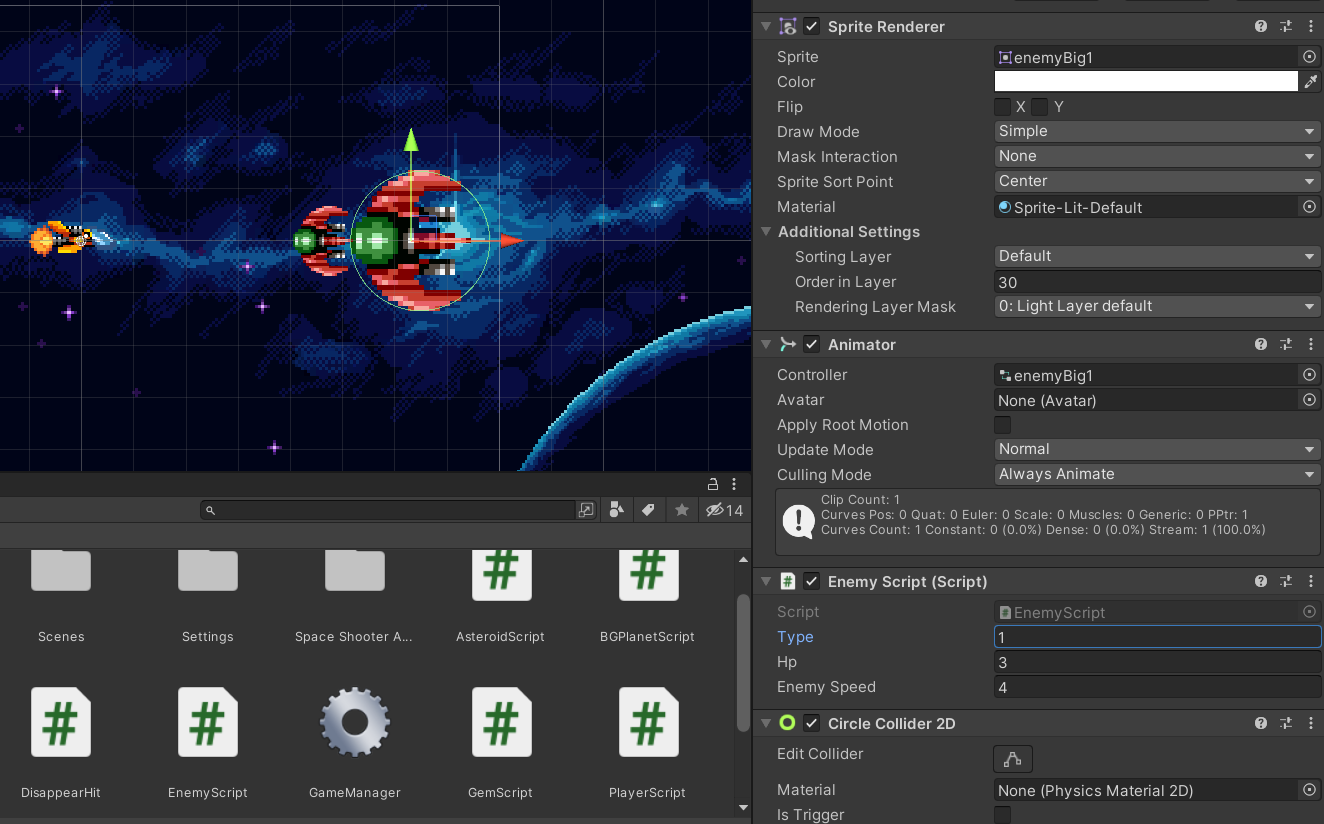Screen dimensions: 1324x824
Task: Open Circle Collider 2D preset icon
Action: pyautogui.click(x=1286, y=723)
